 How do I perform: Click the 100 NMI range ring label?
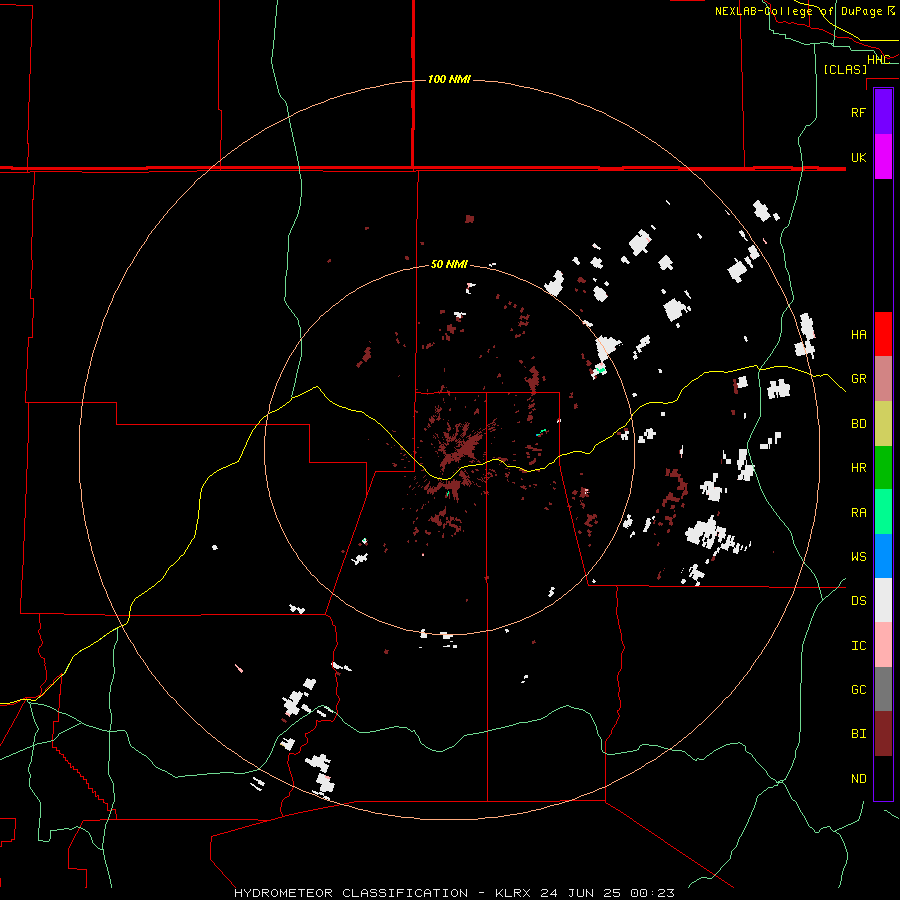coord(449,79)
